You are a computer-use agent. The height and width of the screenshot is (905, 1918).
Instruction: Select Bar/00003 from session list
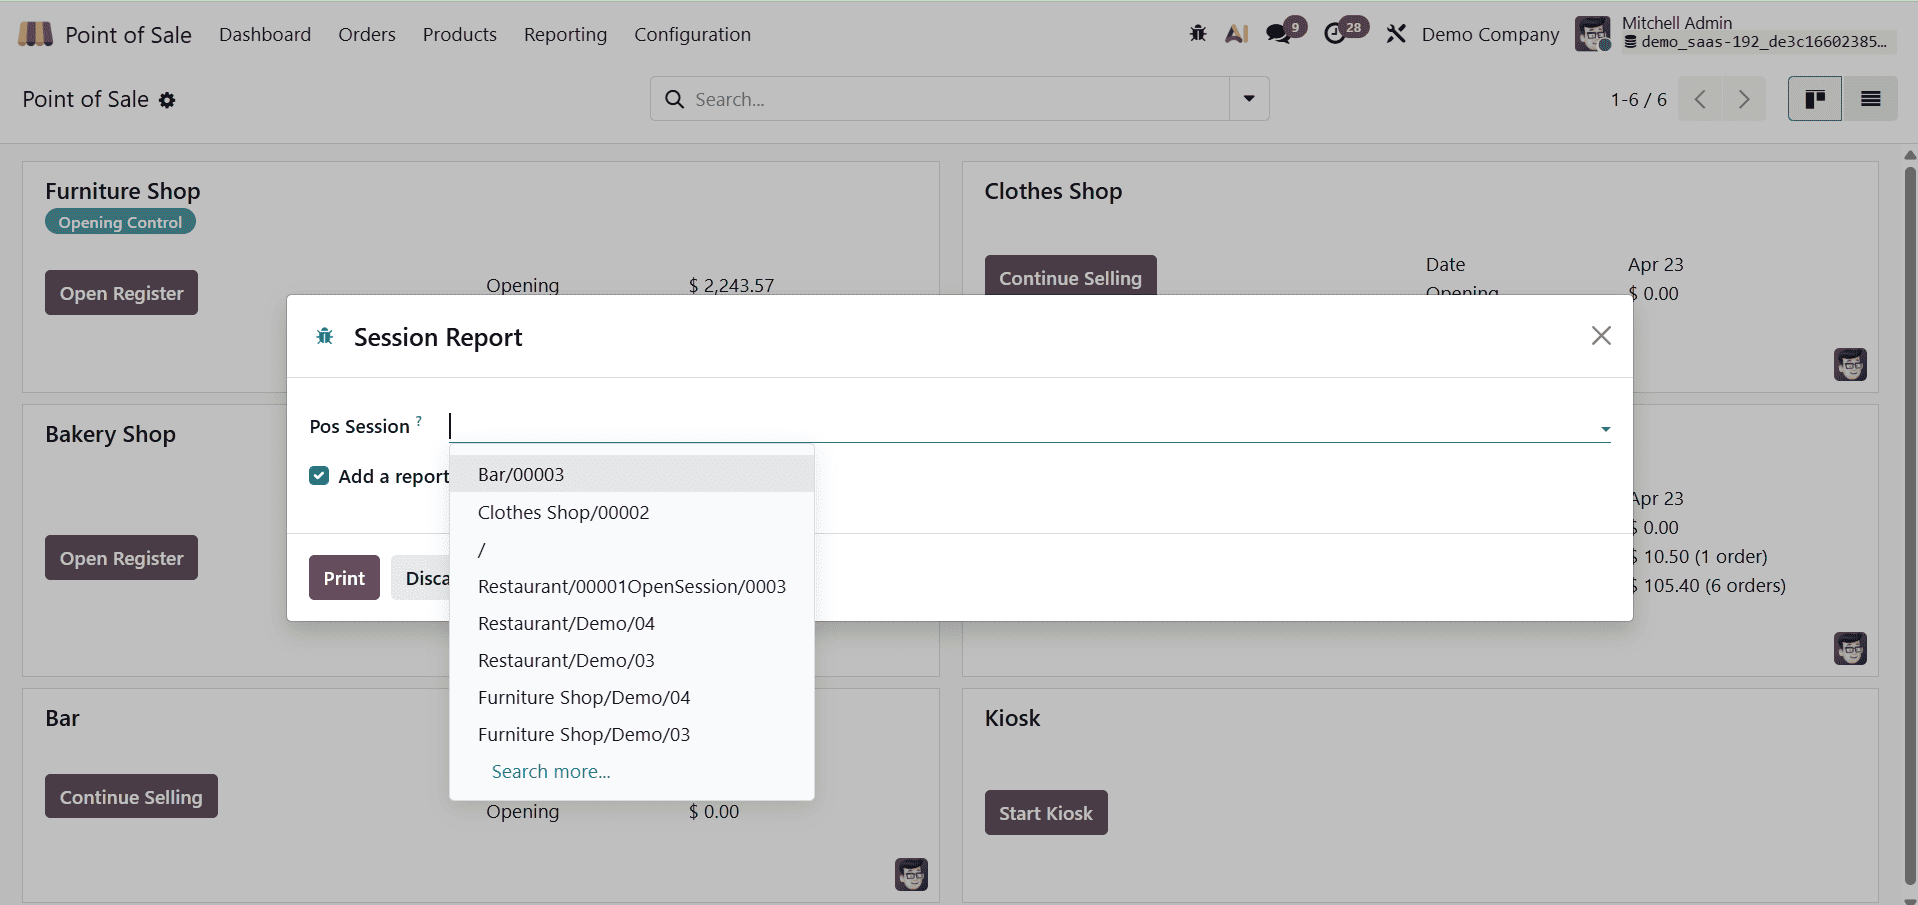point(521,474)
